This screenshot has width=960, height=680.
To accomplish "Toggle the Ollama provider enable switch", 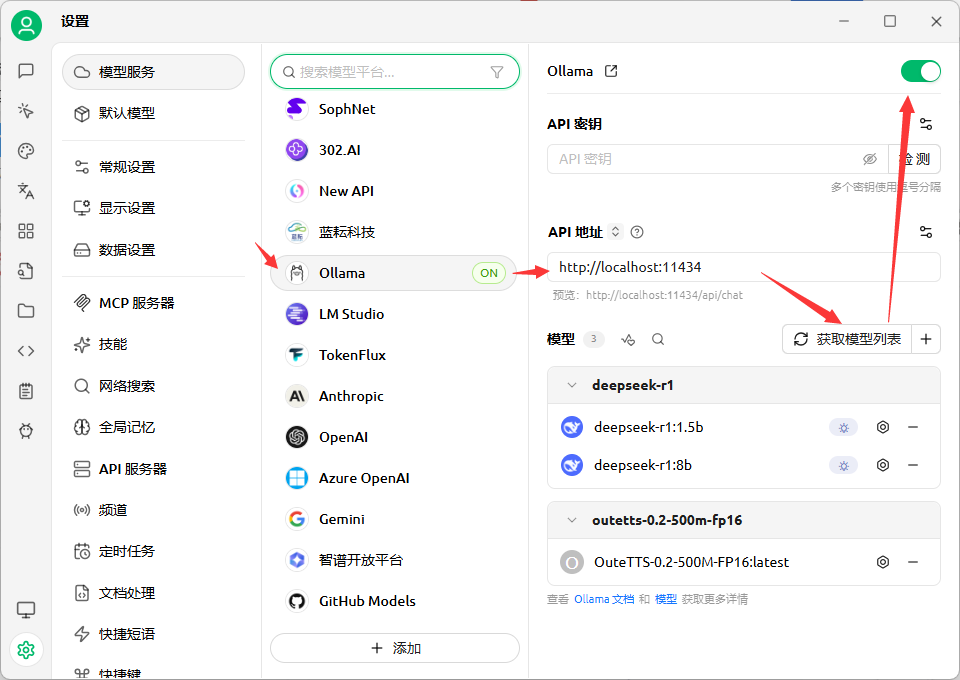I will pos(921,72).
